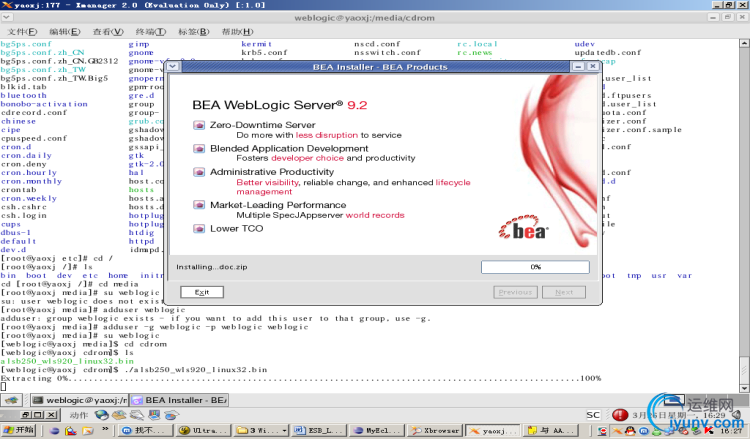Open the 帮助(H) menu in terminal
This screenshot has height=439, width=750.
pyautogui.click(x=237, y=32)
